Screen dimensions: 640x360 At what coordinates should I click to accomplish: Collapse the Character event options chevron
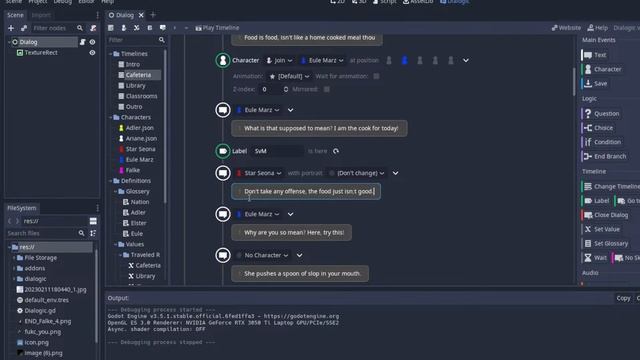pyautogui.click(x=466, y=60)
